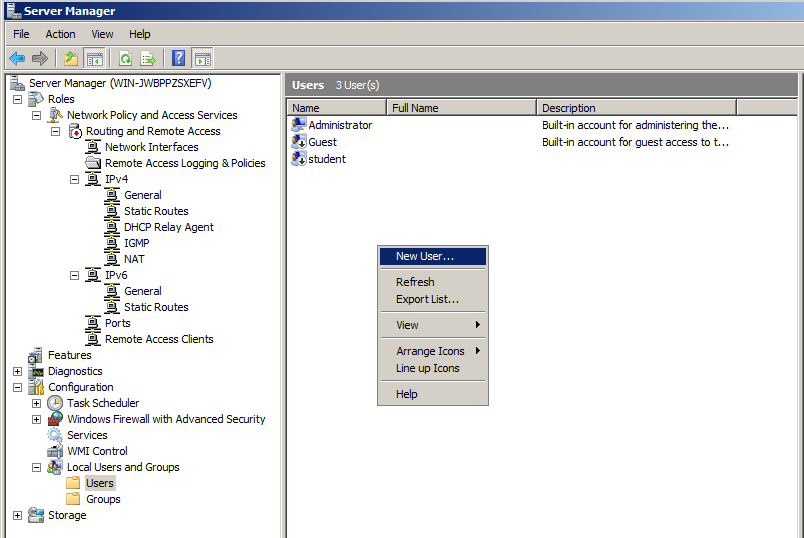Collapse the IPv4 tree node
This screenshot has width=804, height=538.
(x=74, y=180)
